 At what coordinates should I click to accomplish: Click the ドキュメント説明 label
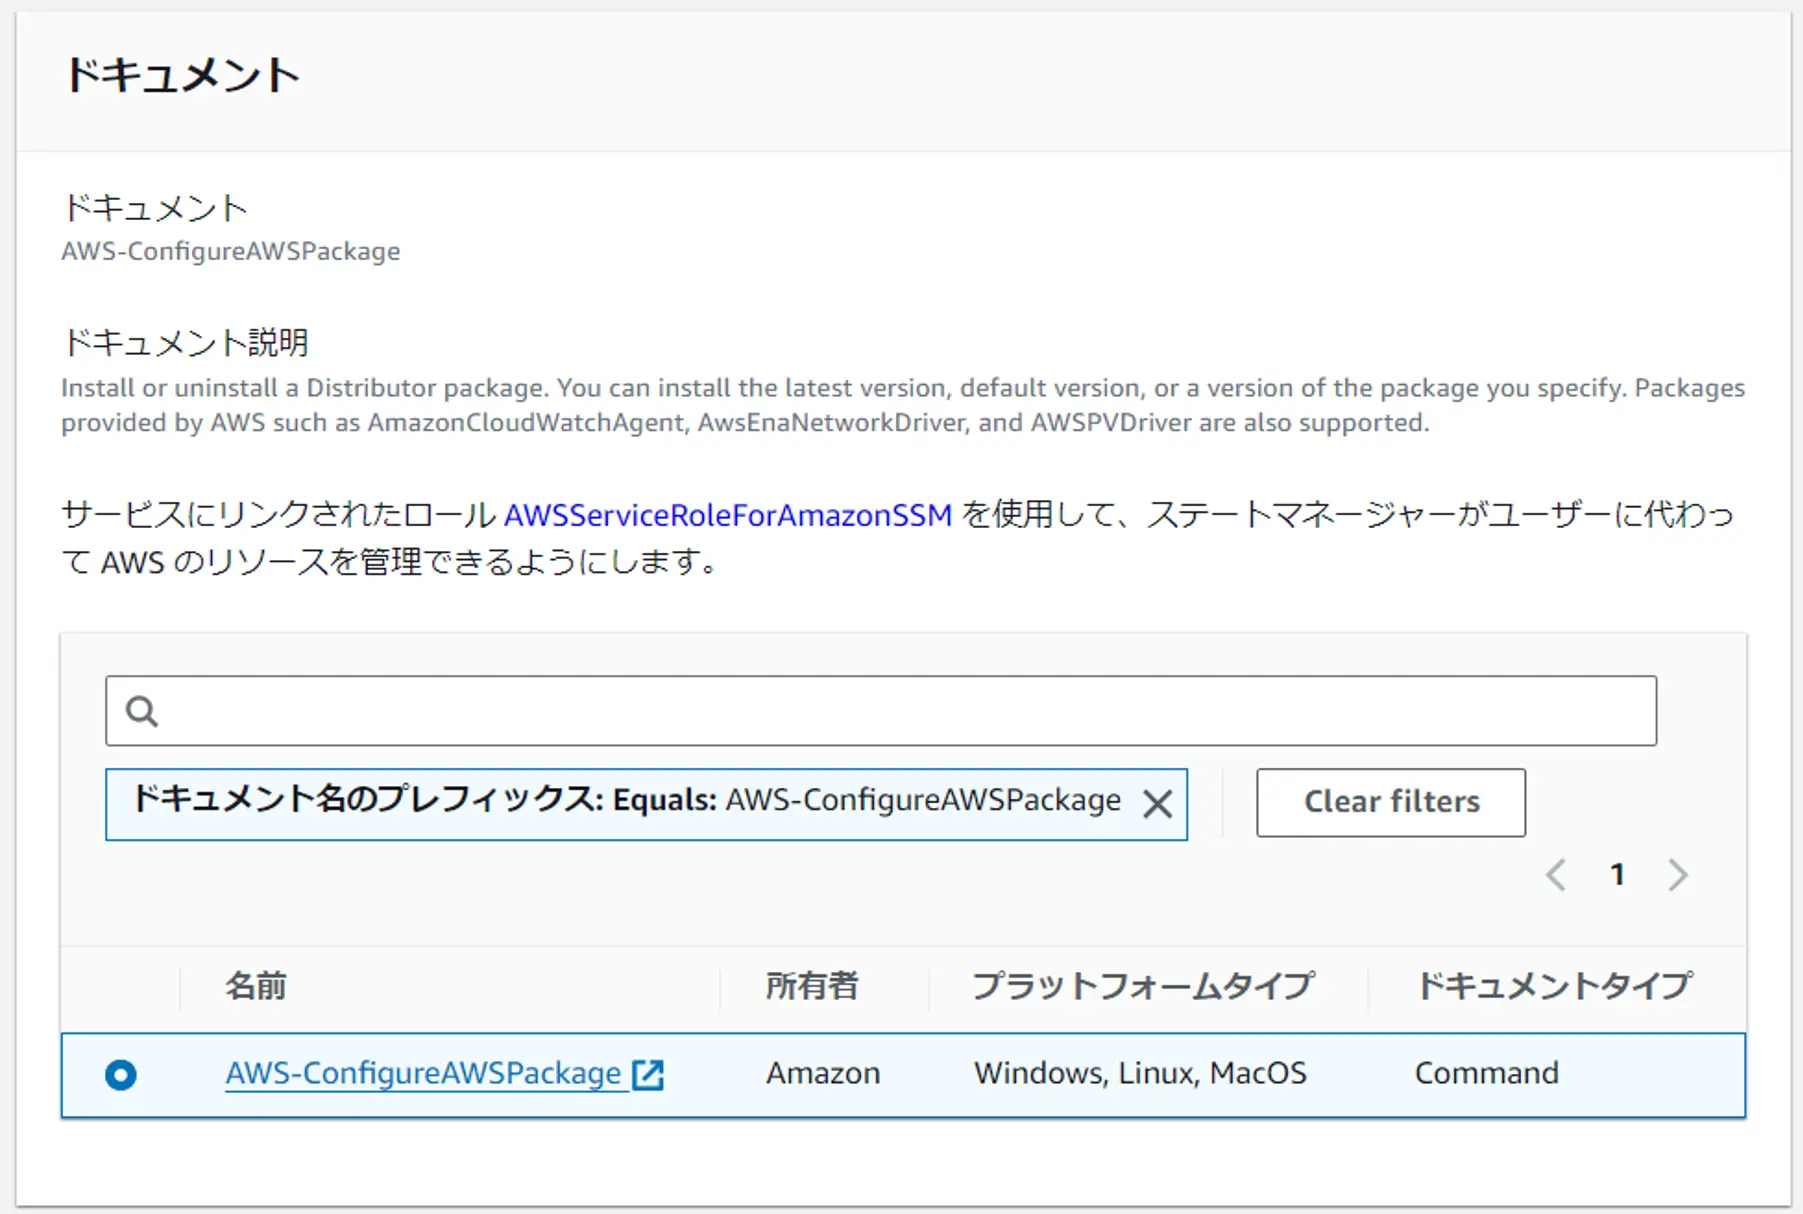pos(186,342)
